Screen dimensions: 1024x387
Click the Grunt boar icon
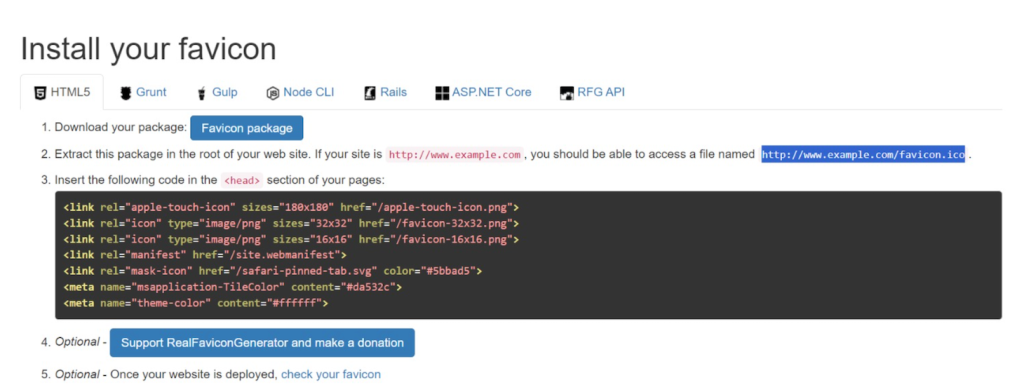(x=126, y=93)
